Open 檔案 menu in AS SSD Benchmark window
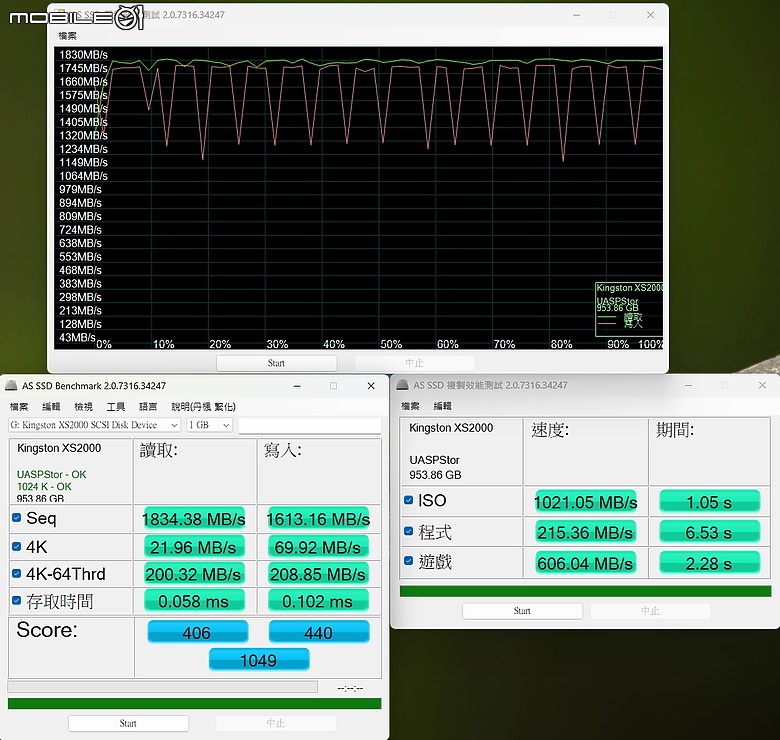The height and width of the screenshot is (740, 780). pos(19,406)
